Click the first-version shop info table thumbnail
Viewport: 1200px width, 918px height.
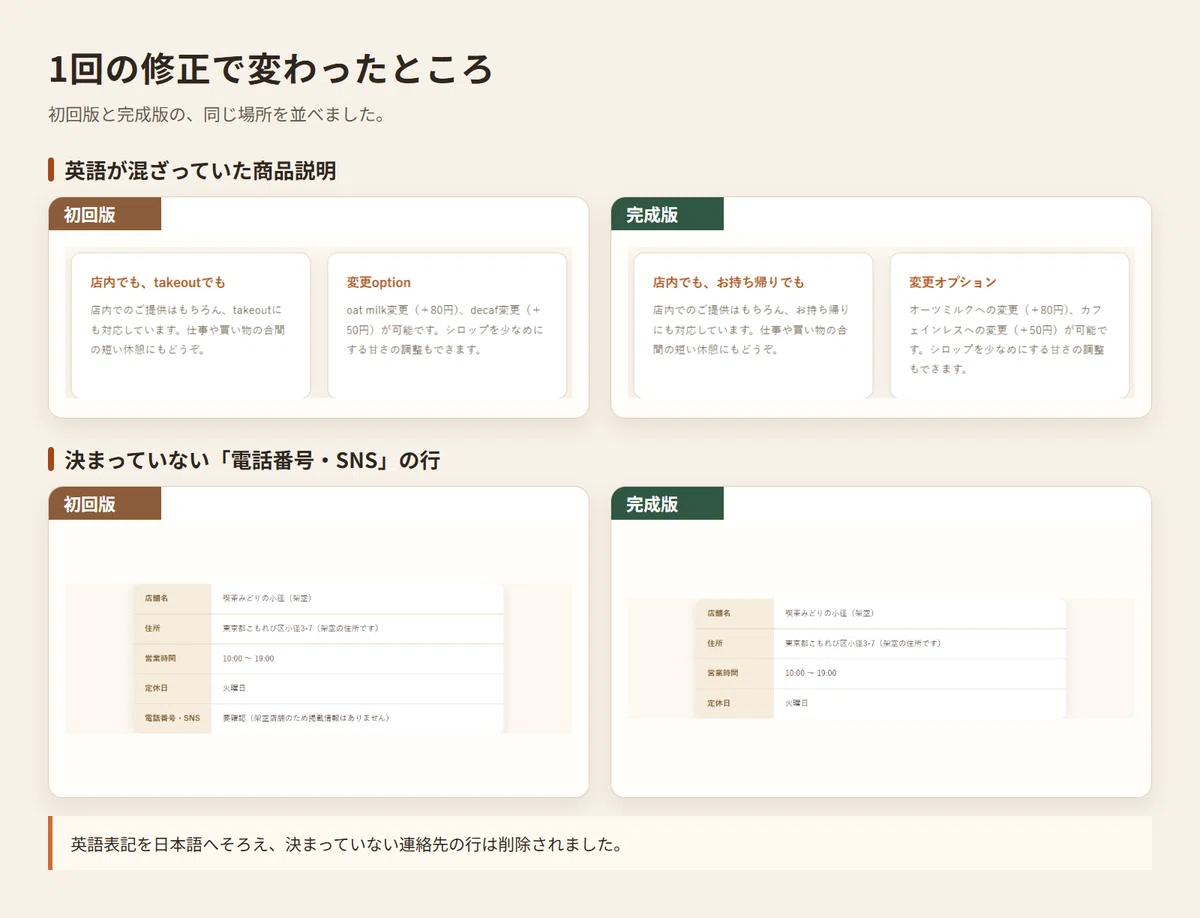tap(319, 659)
